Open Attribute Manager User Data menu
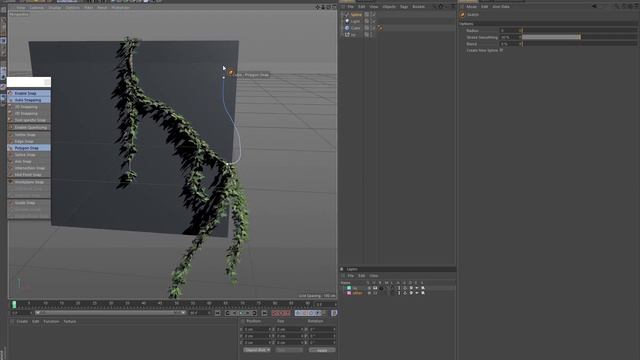Image resolution: width=640 pixels, height=360 pixels. [x=501, y=7]
